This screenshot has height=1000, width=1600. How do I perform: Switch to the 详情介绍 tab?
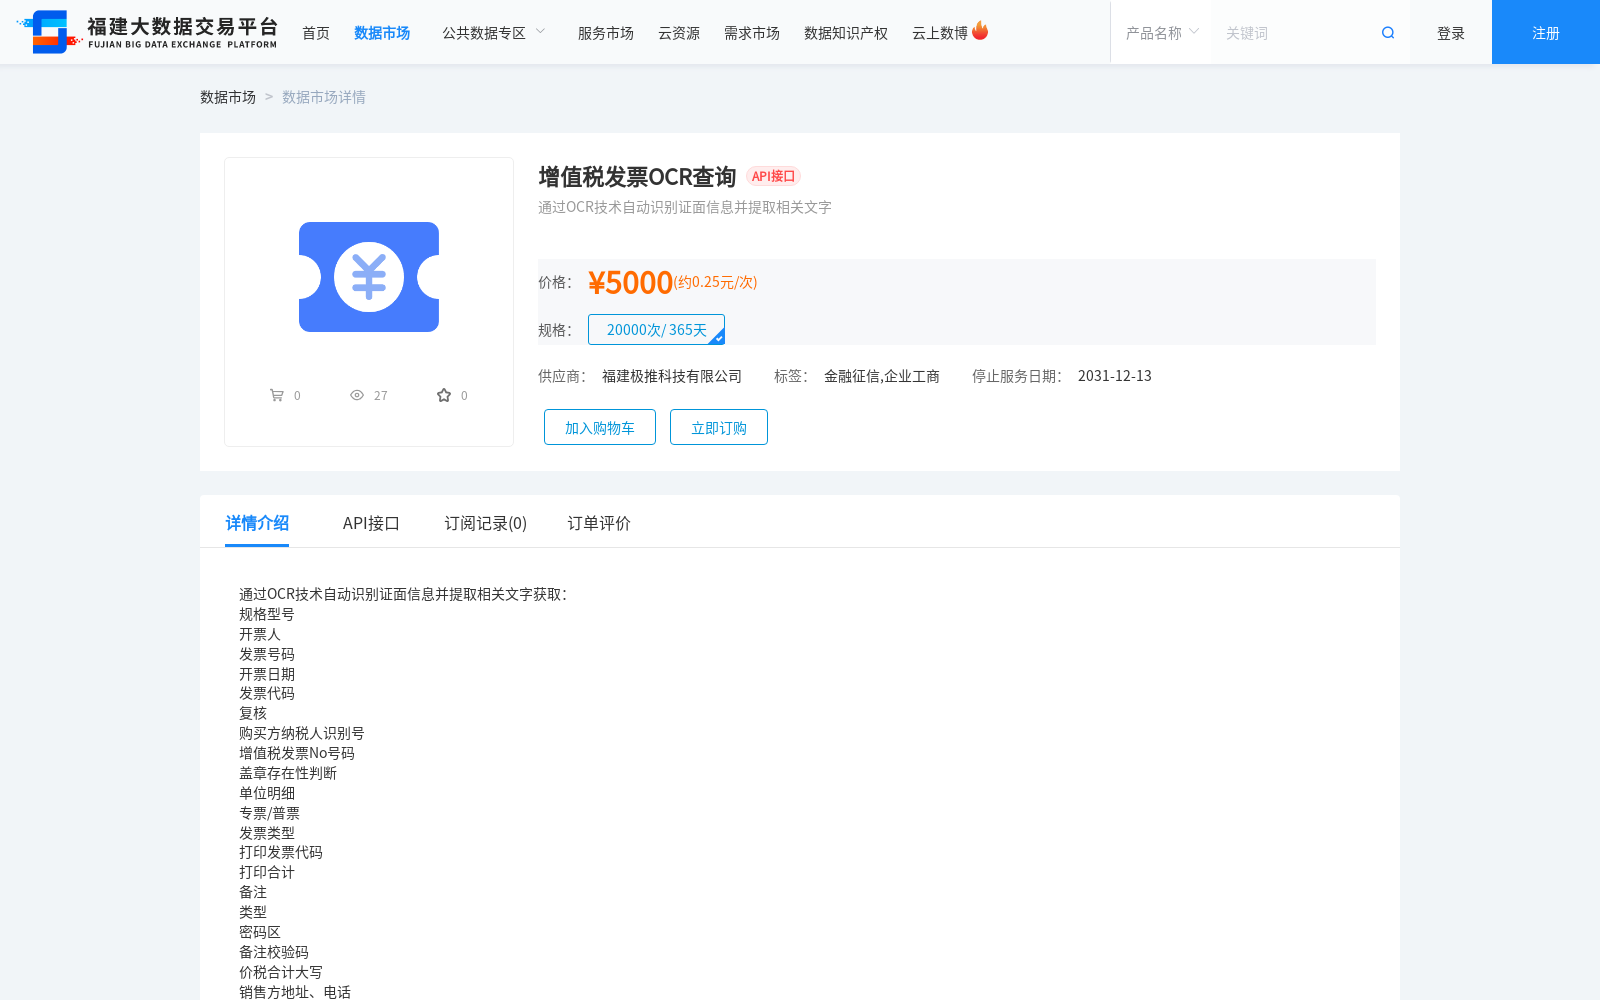pos(257,523)
